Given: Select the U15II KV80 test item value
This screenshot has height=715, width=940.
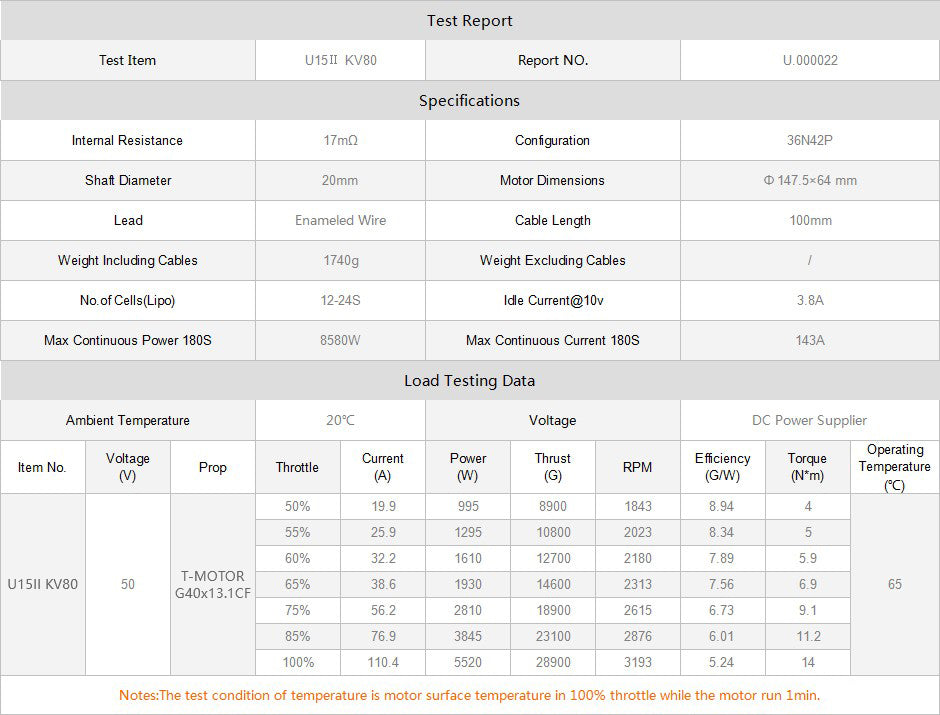Looking at the screenshot, I should (341, 61).
